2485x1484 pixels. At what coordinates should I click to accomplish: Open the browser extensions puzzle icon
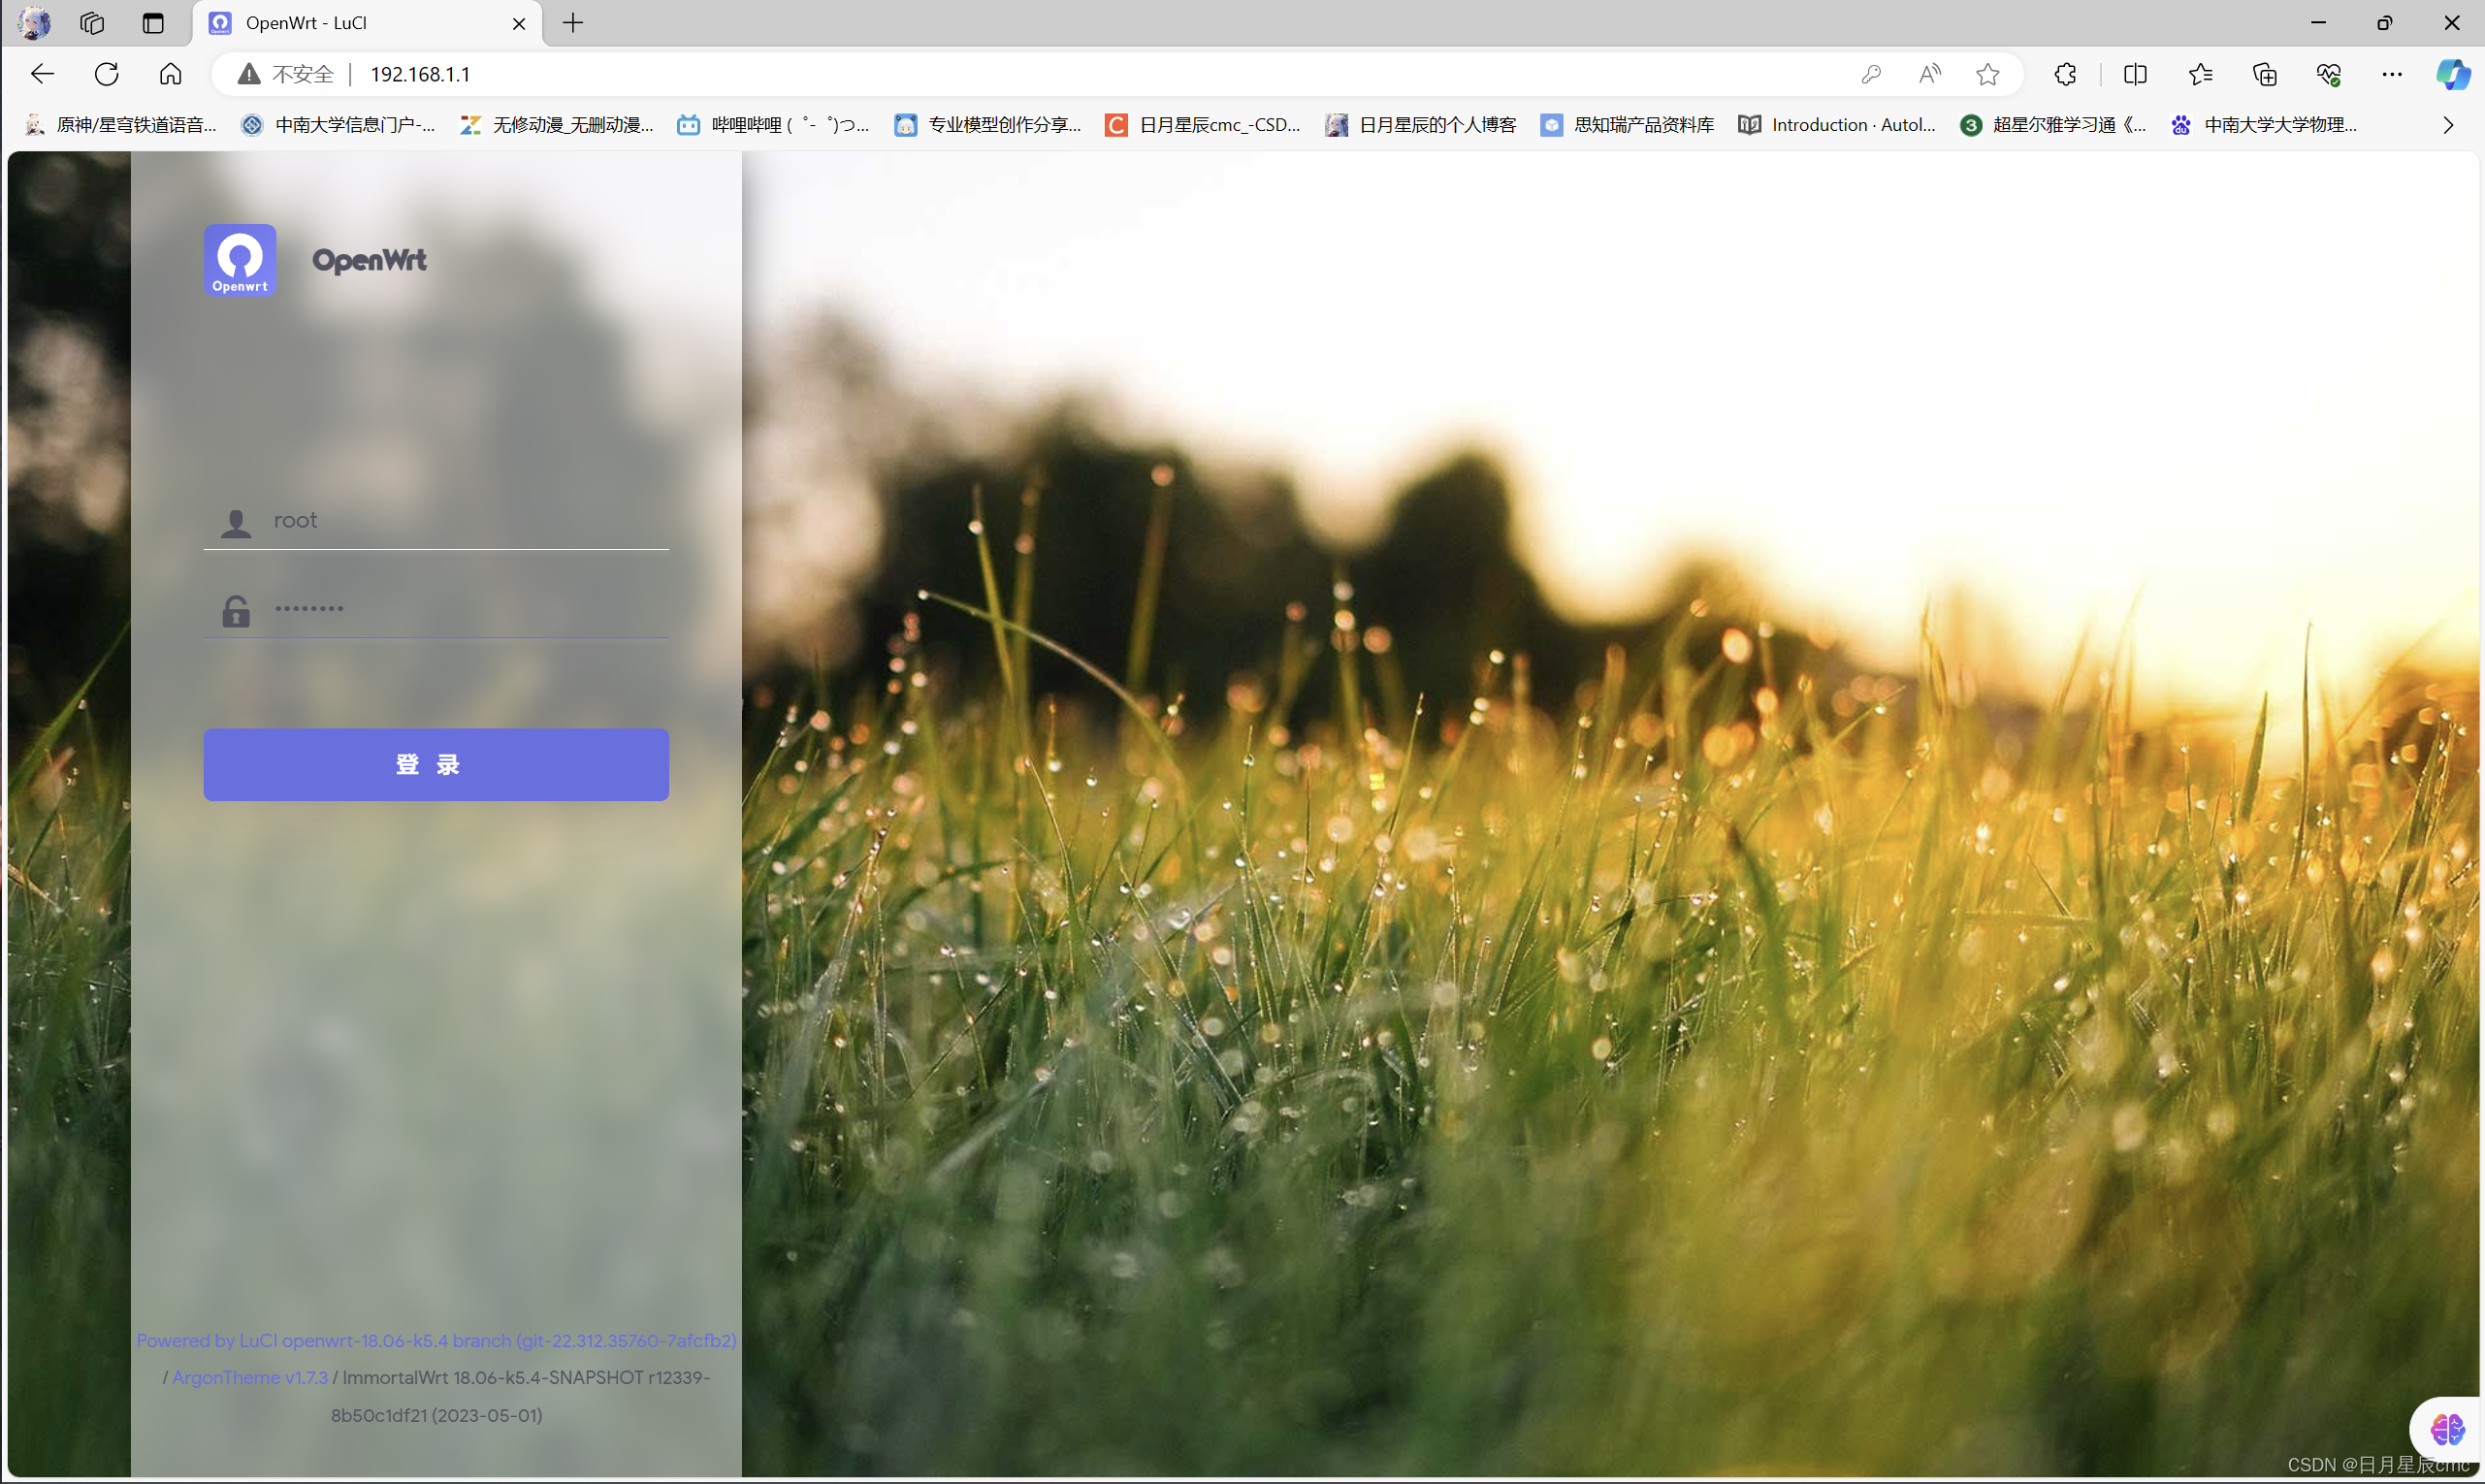2065,74
